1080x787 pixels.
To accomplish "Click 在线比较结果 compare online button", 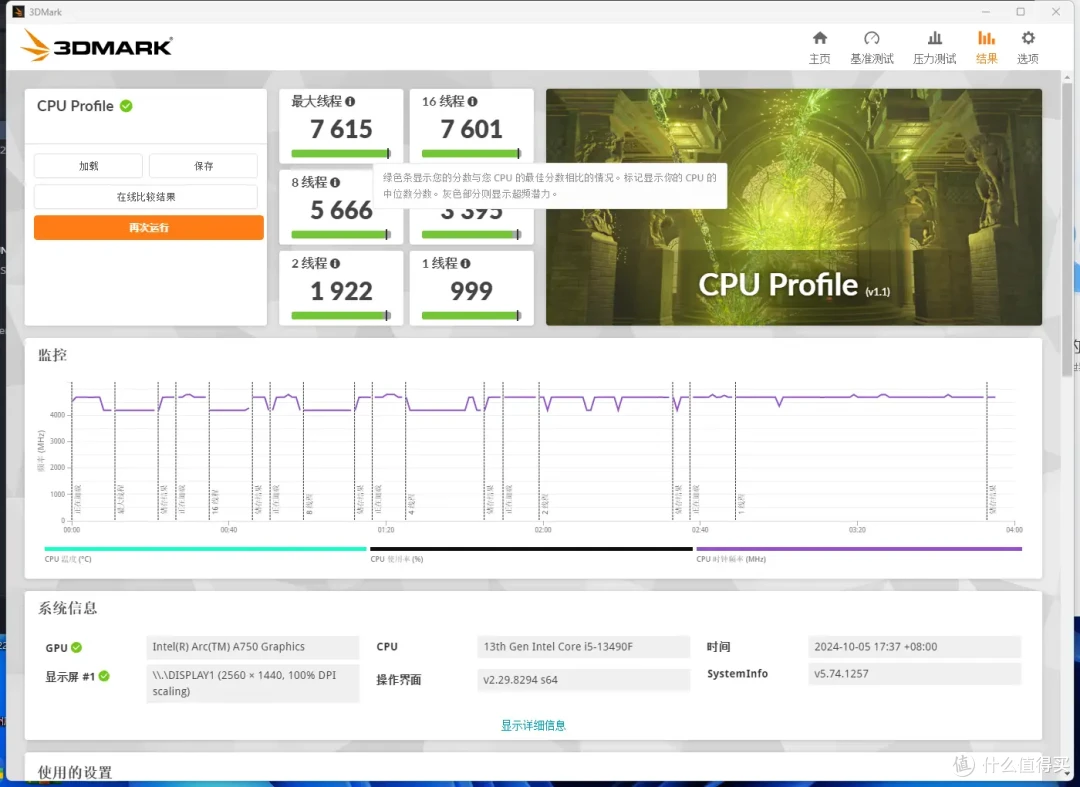I will 145,197.
